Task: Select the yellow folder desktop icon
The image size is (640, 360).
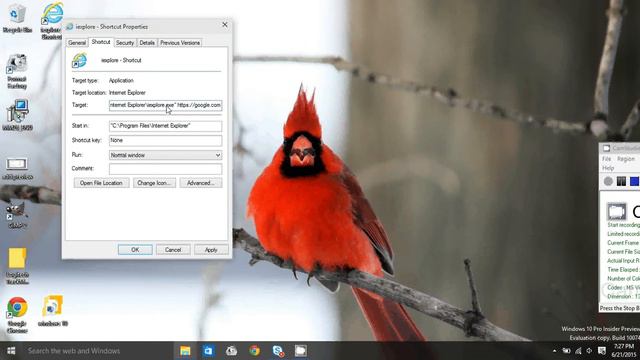Action: click(17, 266)
